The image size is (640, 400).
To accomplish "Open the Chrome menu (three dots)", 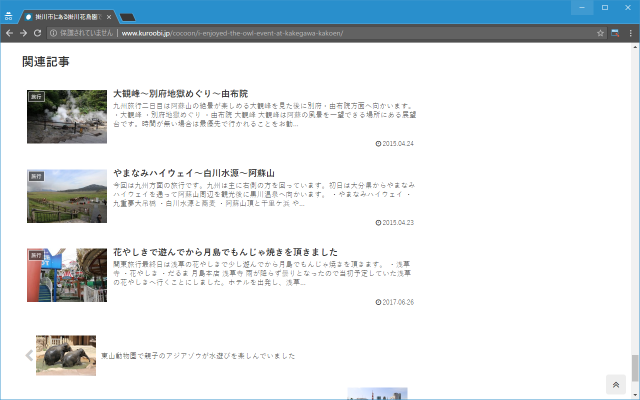I will [x=630, y=33].
